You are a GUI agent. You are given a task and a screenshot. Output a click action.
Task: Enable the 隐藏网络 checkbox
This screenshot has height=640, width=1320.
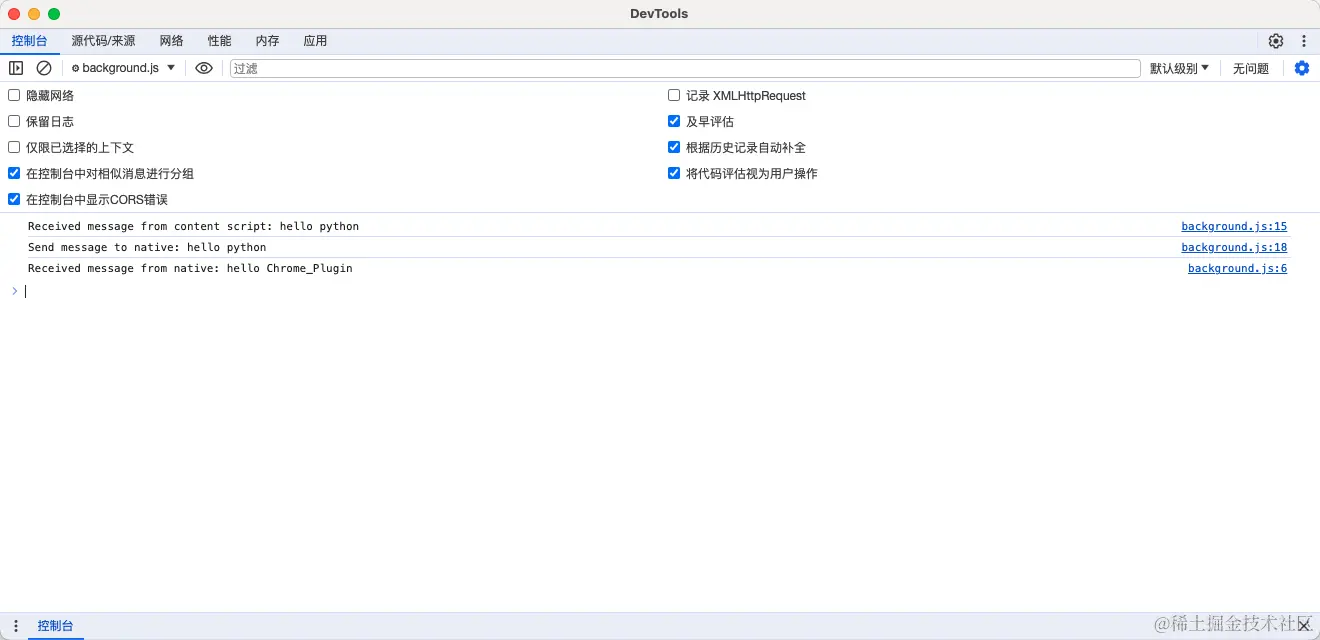14,95
